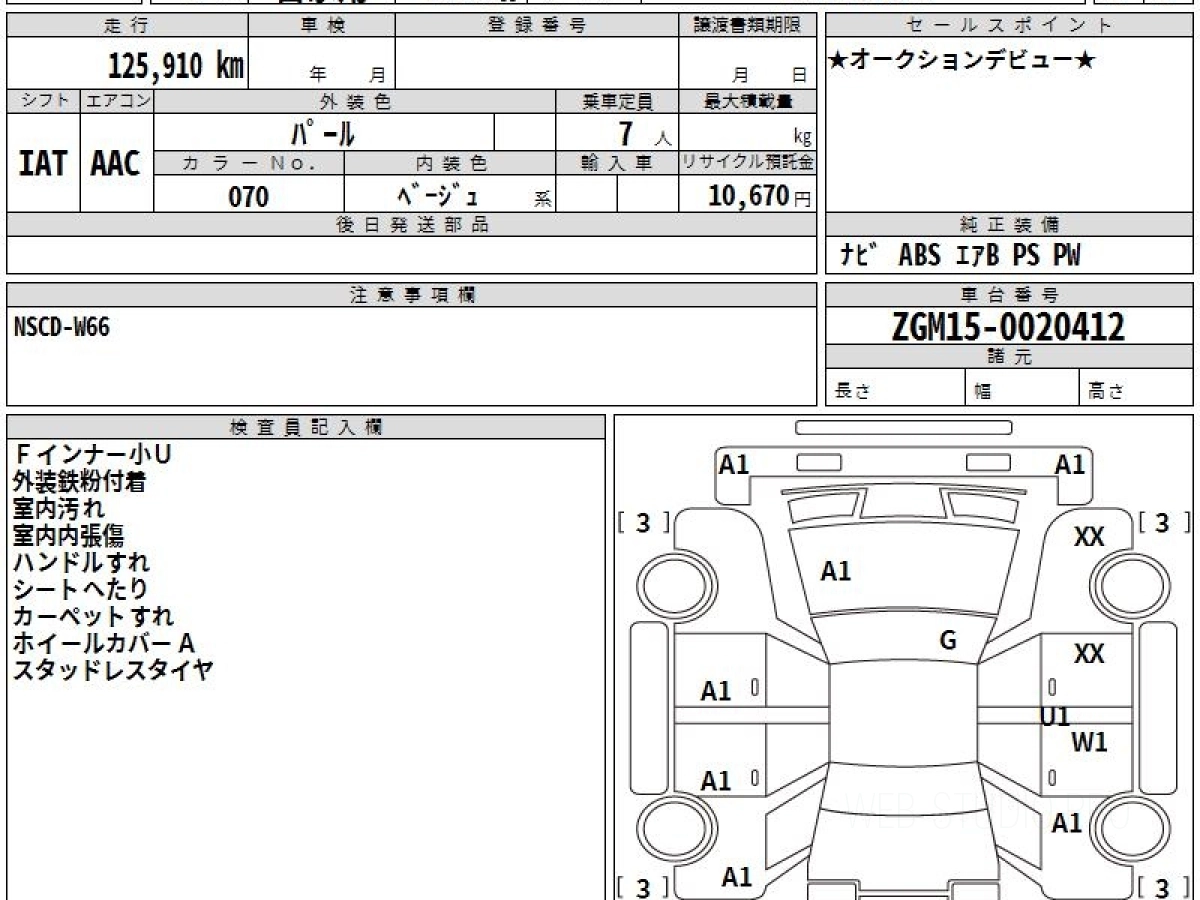
Task: Click the 走行 column header
Action: coord(127,26)
